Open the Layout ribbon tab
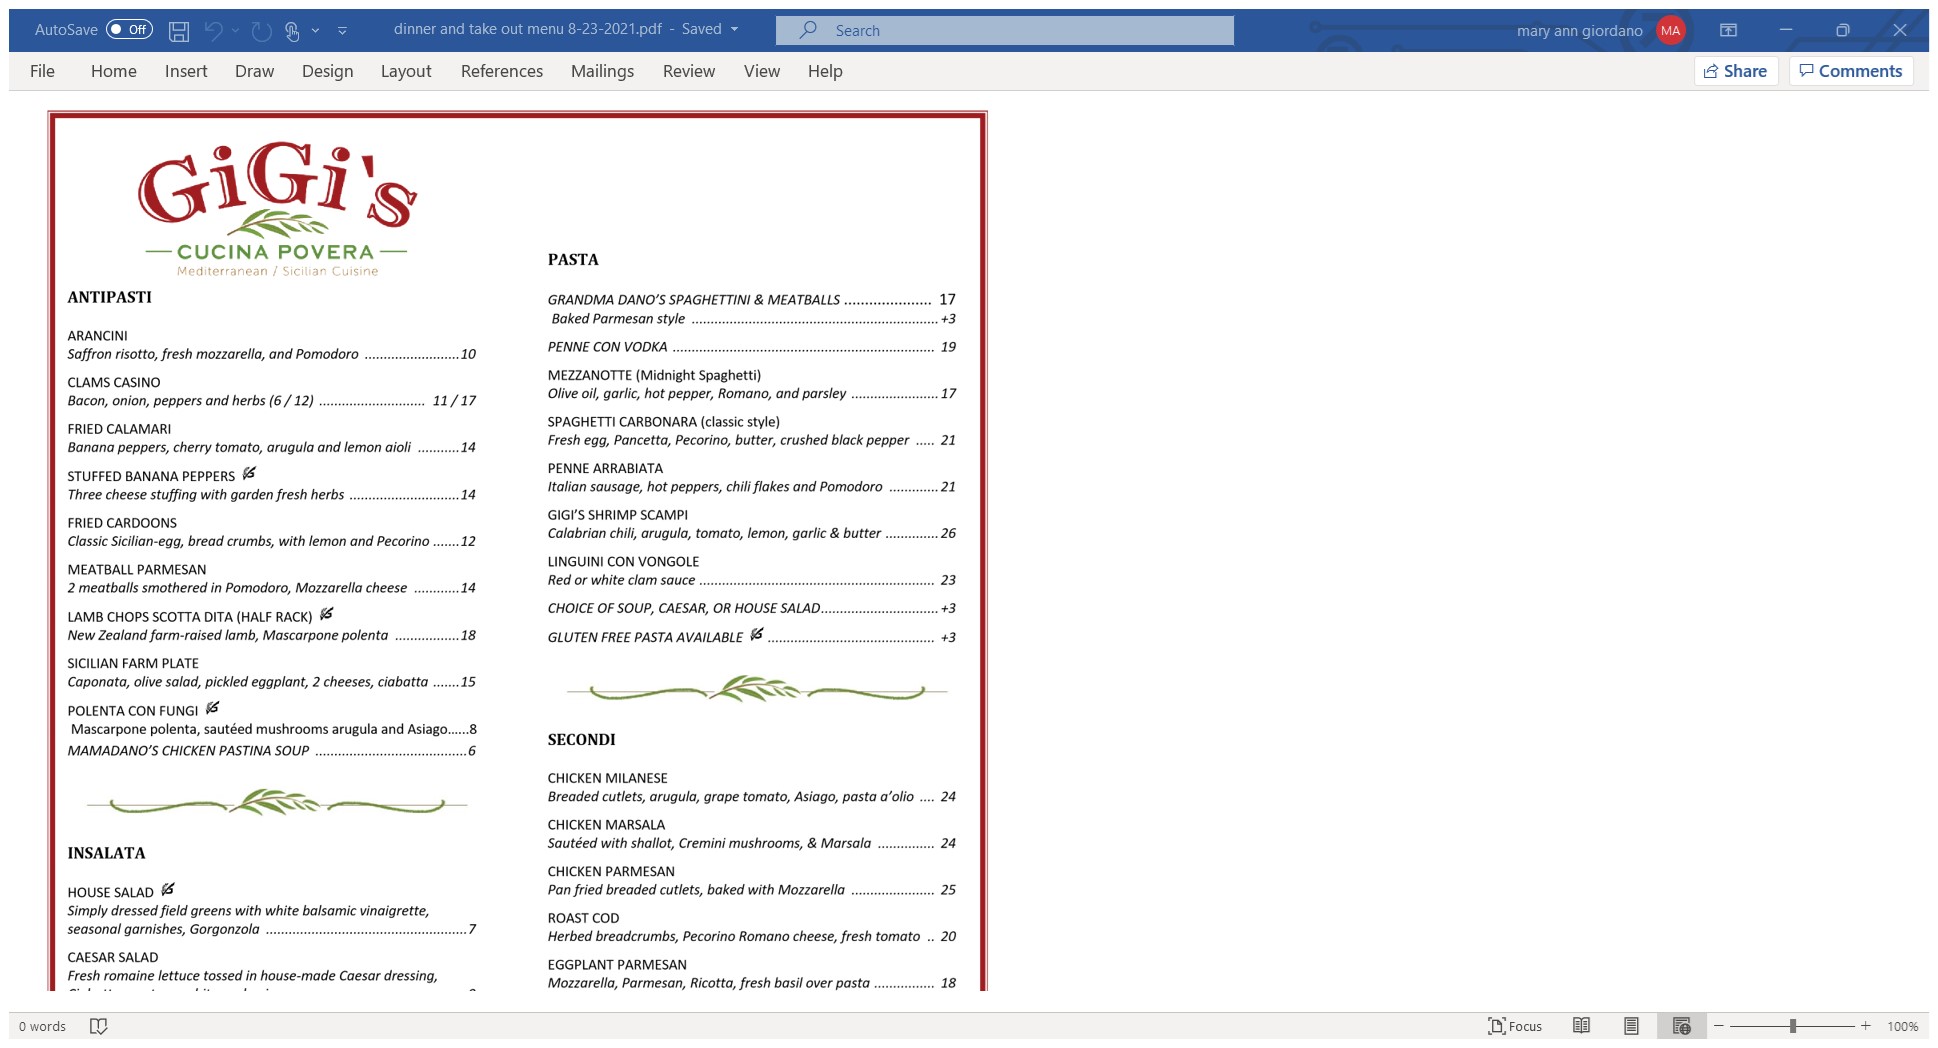 [x=405, y=71]
